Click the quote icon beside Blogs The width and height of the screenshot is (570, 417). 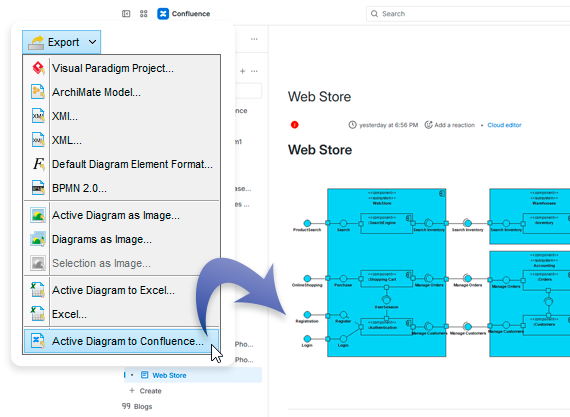126,406
